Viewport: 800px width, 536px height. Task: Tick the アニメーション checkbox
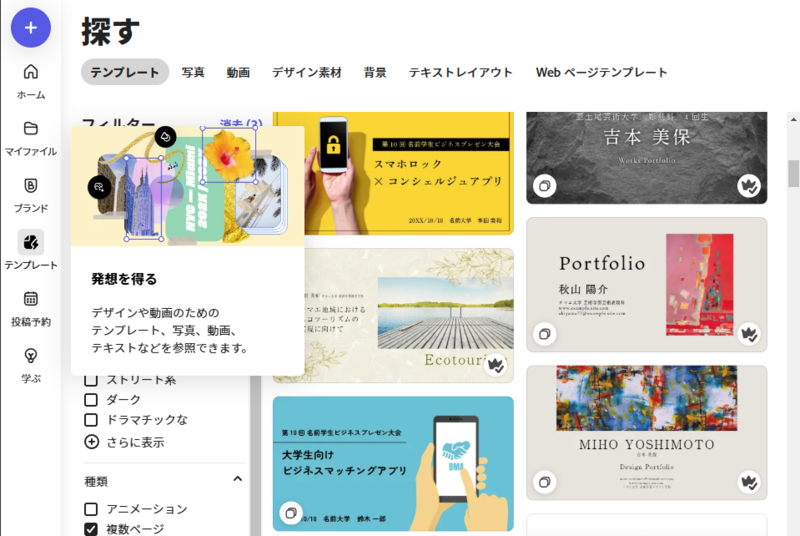click(x=91, y=509)
